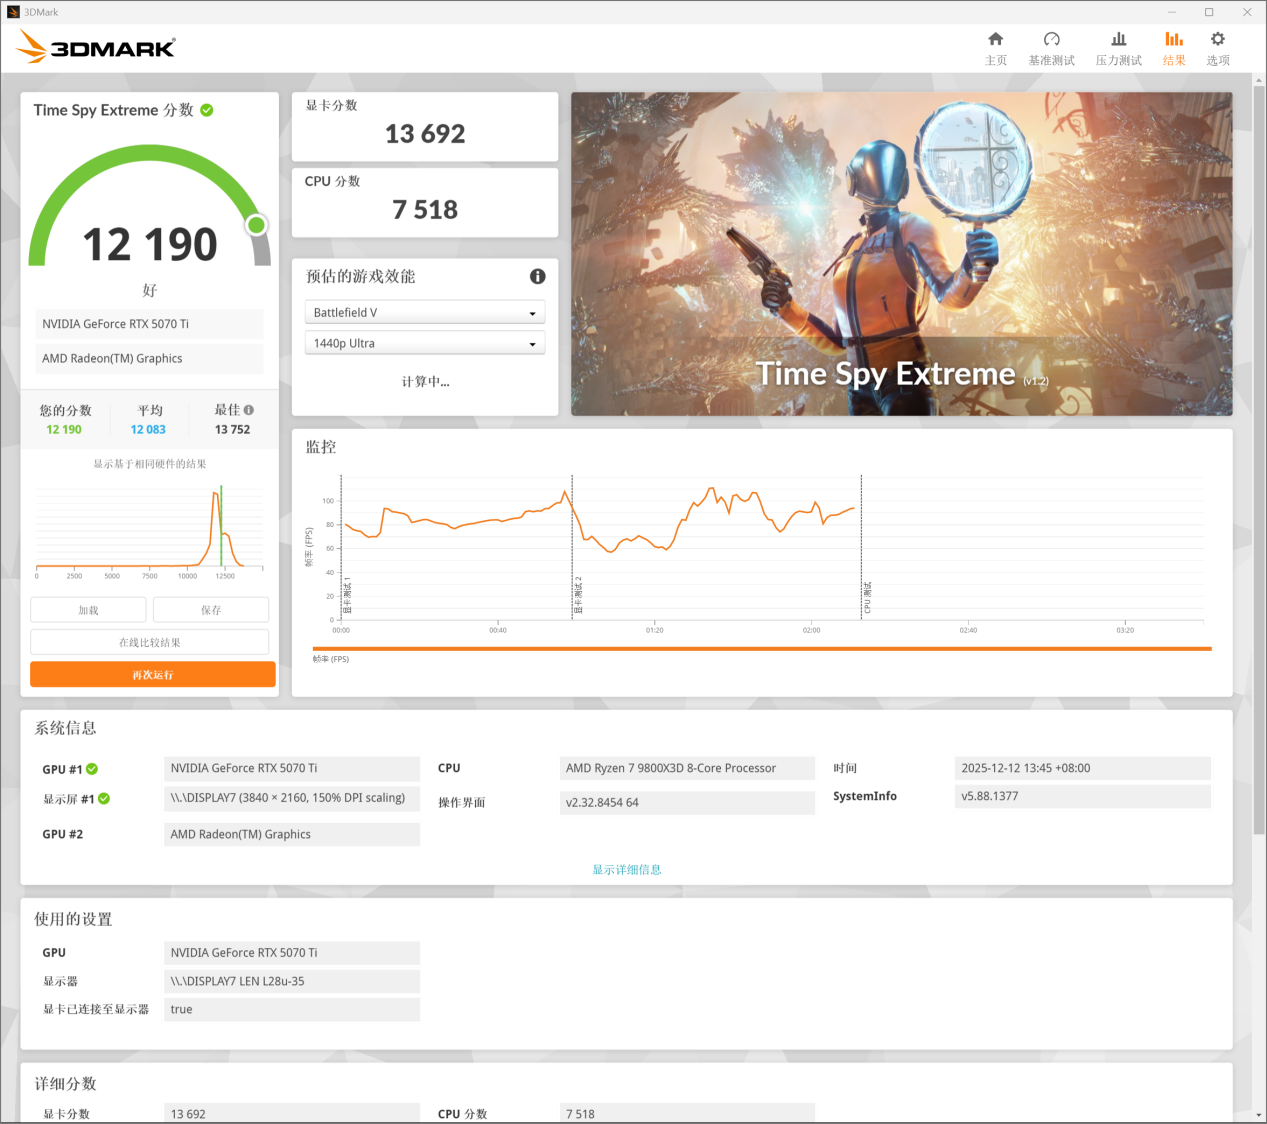The height and width of the screenshot is (1124, 1267).
Task: Click the orange monitoring timeline bar
Action: (x=761, y=649)
